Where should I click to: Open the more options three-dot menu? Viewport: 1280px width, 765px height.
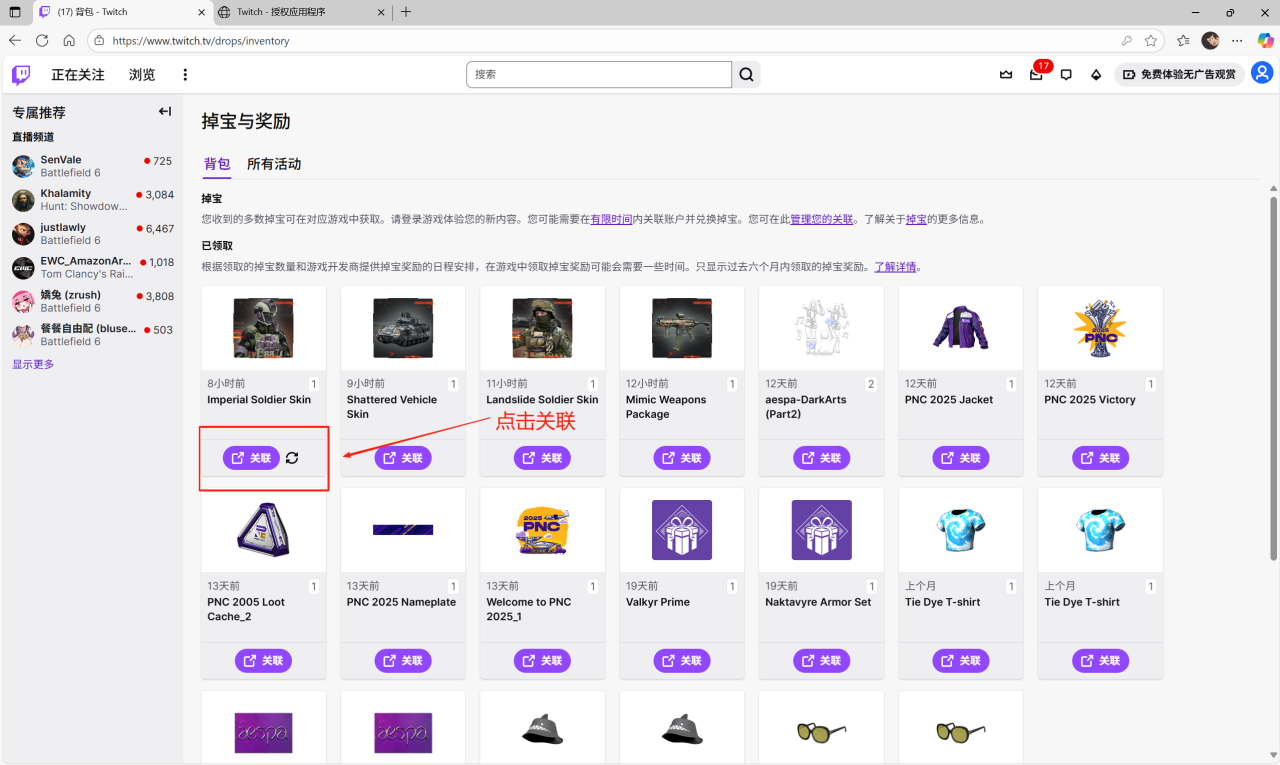[x=185, y=75]
